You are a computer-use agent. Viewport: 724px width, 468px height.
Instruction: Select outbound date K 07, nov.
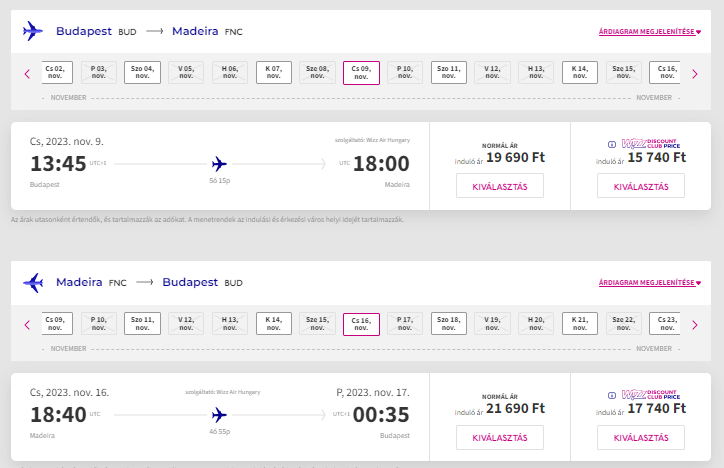coord(274,72)
